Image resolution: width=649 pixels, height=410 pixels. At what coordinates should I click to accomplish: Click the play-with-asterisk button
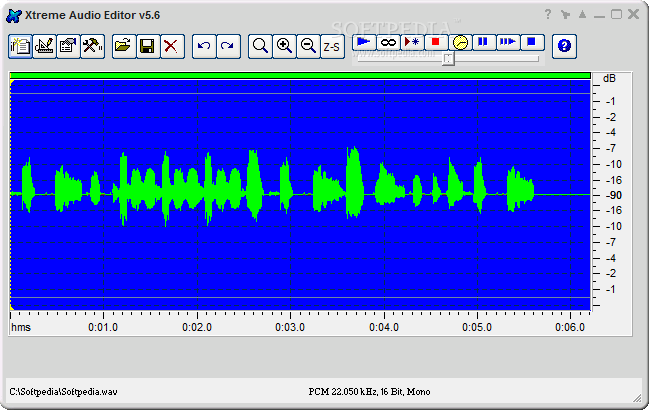pyautogui.click(x=412, y=42)
